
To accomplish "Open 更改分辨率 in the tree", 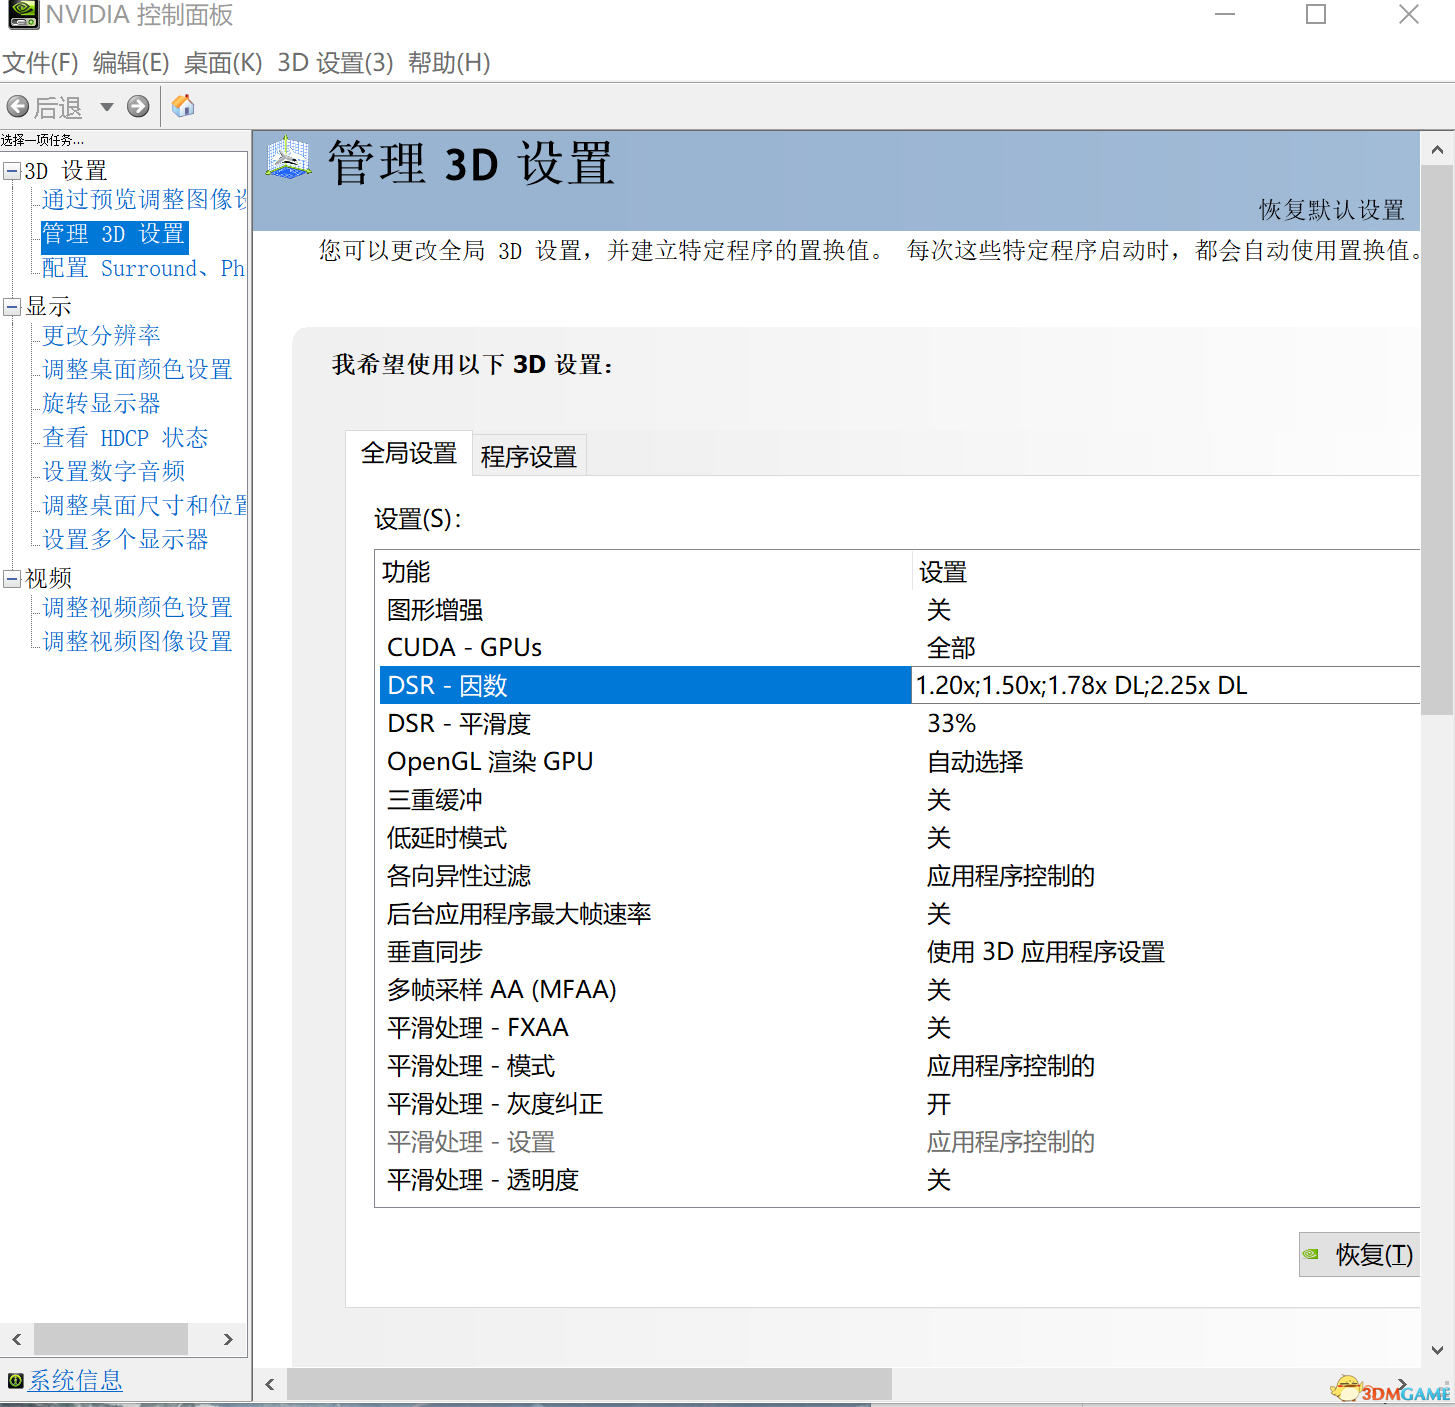I will [x=101, y=335].
